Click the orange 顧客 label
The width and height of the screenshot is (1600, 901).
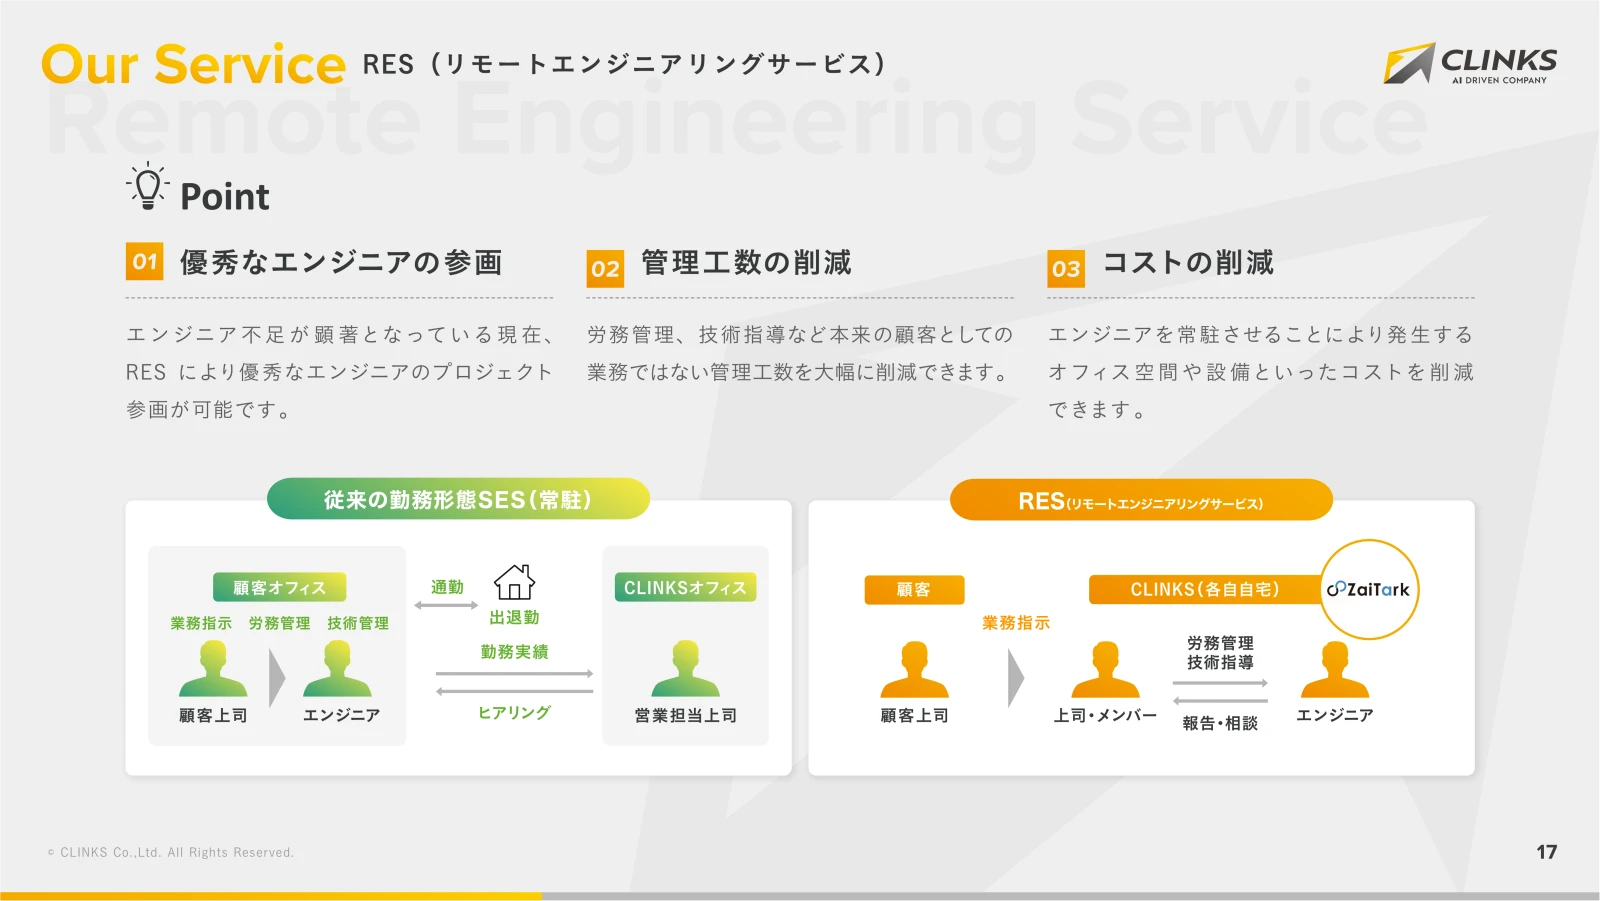[914, 589]
